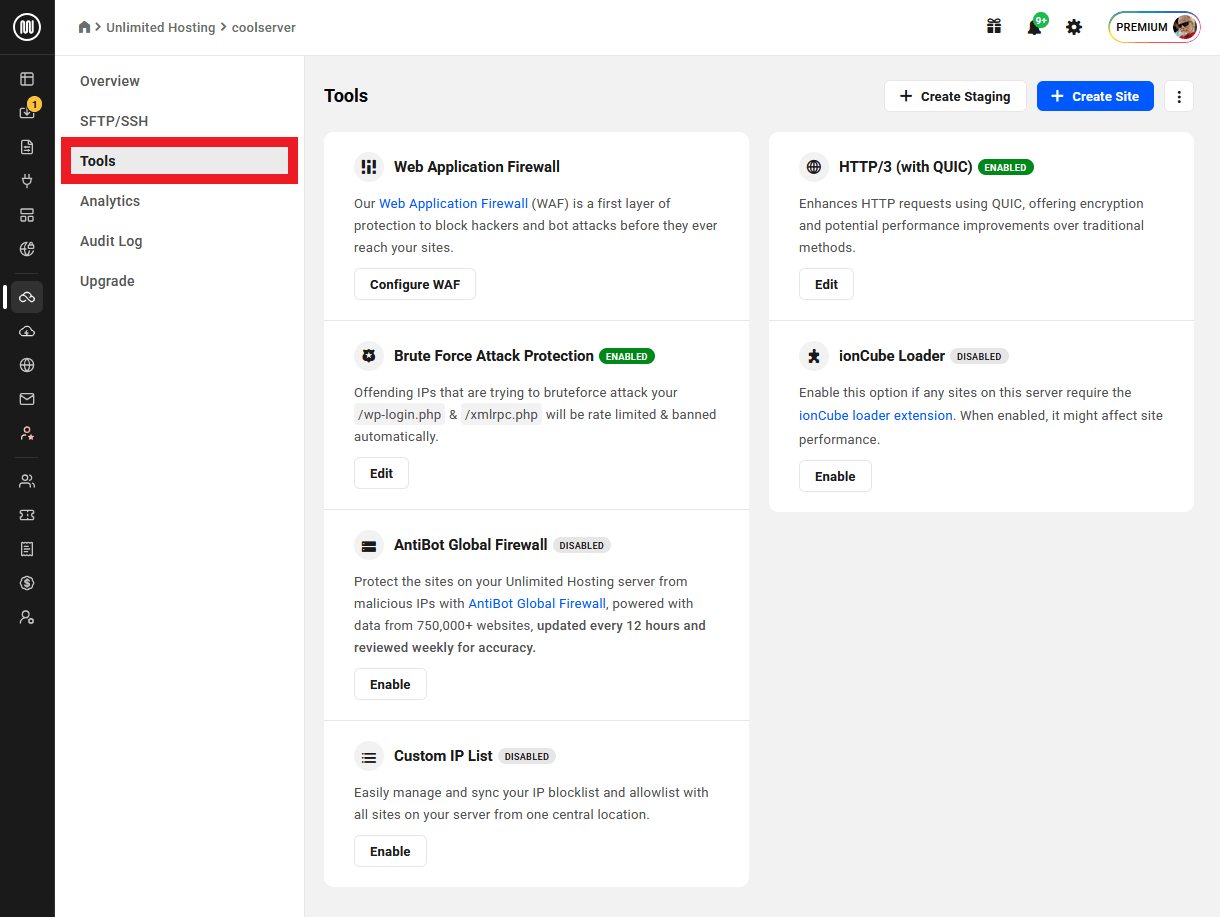Click the /wp-login.php code text
This screenshot has width=1220, height=917.
[x=399, y=414]
